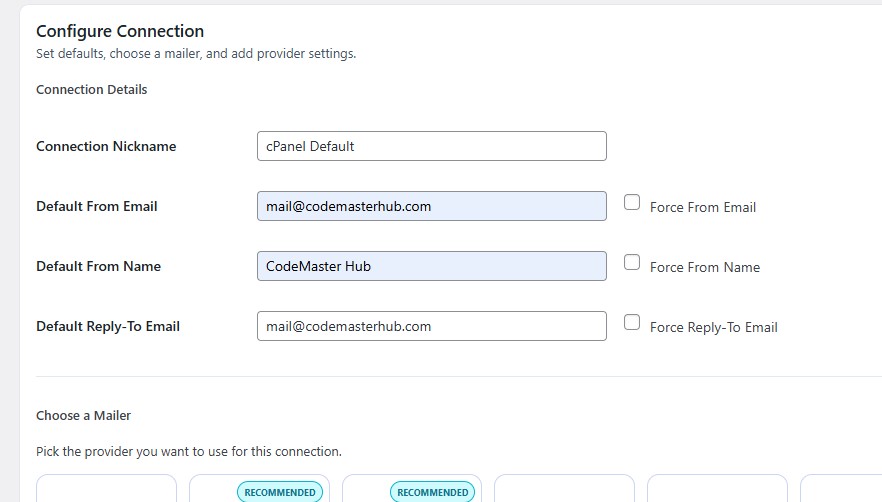This screenshot has width=882, height=502.
Task: Click the first RECOMMENDED badge
Action: coord(280,491)
